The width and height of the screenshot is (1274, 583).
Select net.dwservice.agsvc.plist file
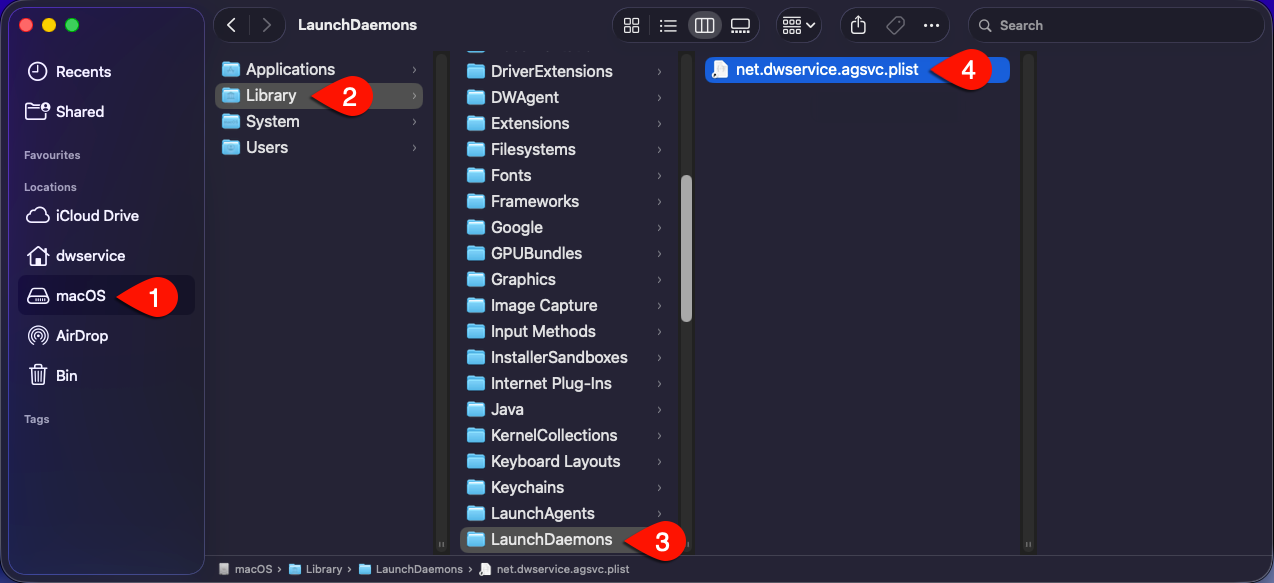(857, 70)
